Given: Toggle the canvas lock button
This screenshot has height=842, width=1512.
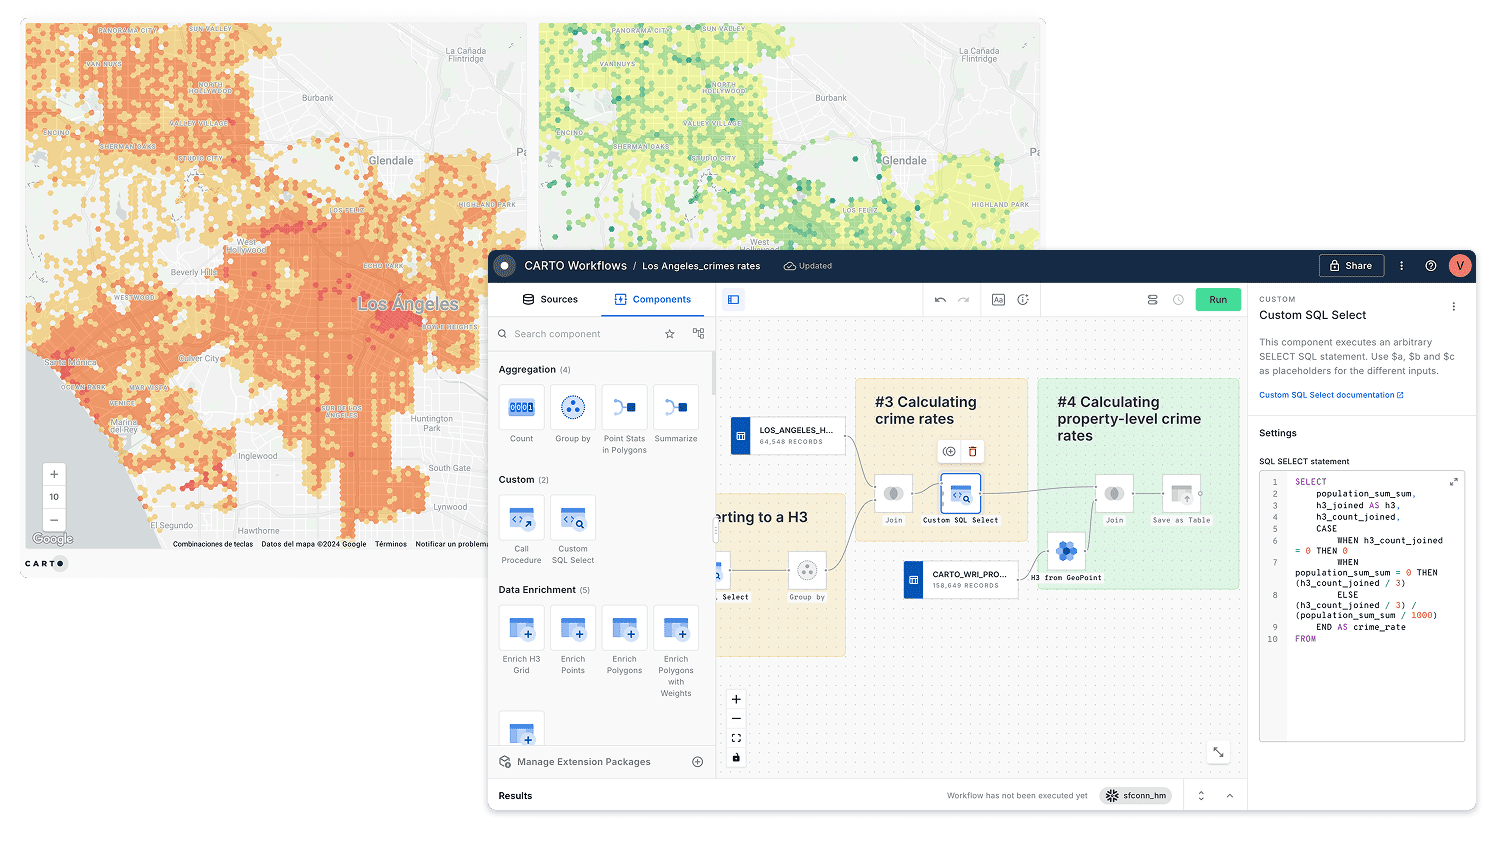Looking at the screenshot, I should (x=736, y=758).
